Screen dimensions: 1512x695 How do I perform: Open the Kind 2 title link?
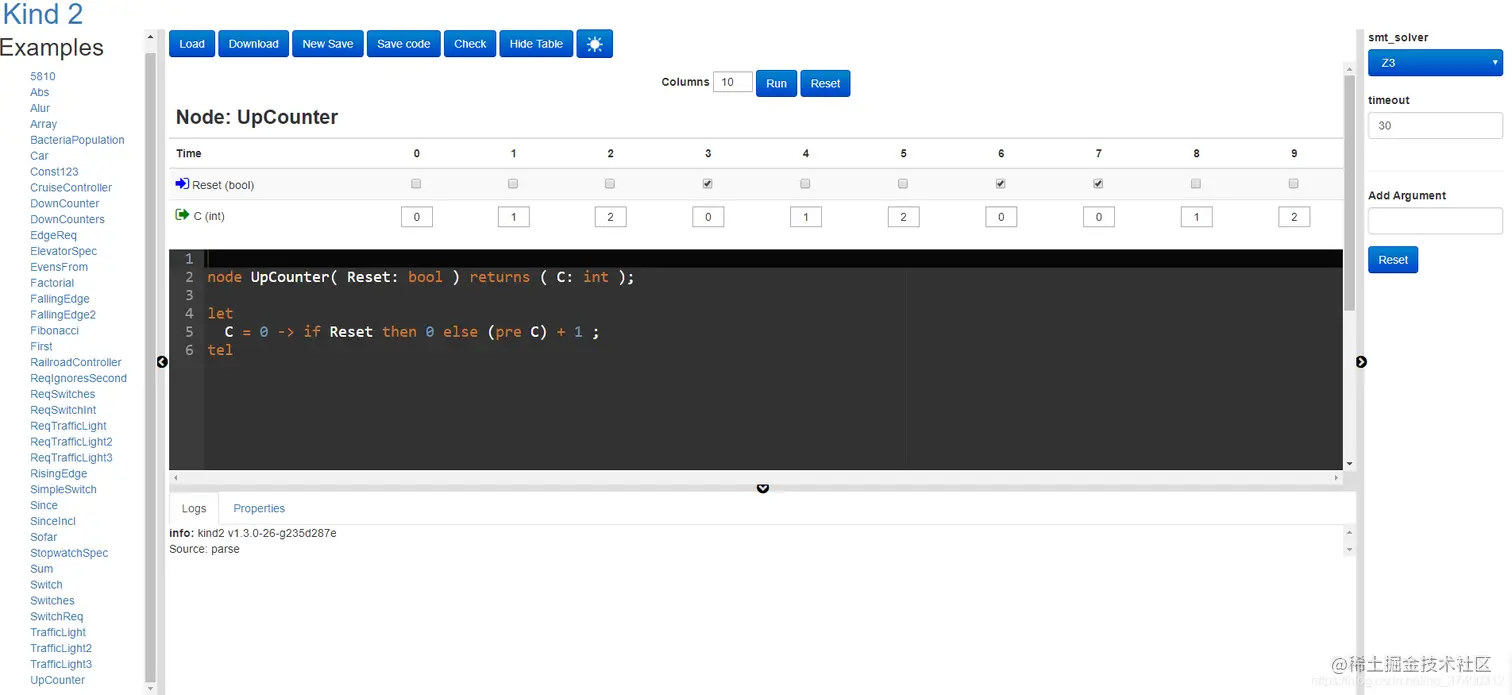[x=43, y=14]
